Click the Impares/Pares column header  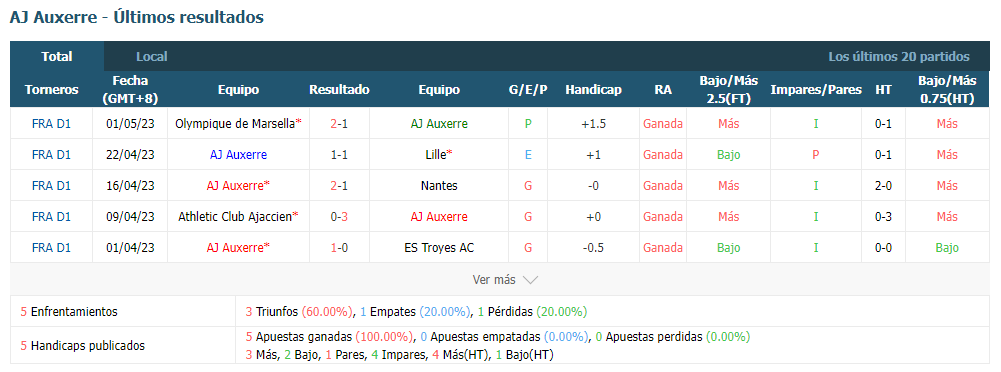click(816, 90)
